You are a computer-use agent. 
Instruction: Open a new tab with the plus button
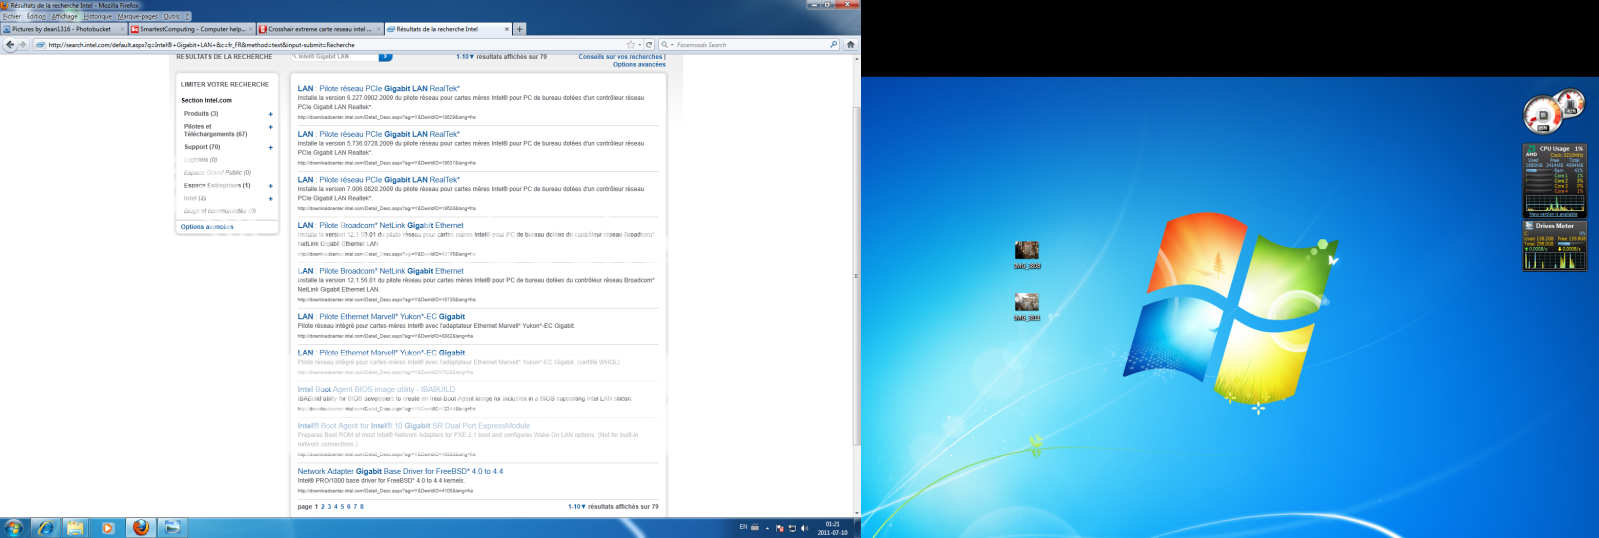coord(519,29)
